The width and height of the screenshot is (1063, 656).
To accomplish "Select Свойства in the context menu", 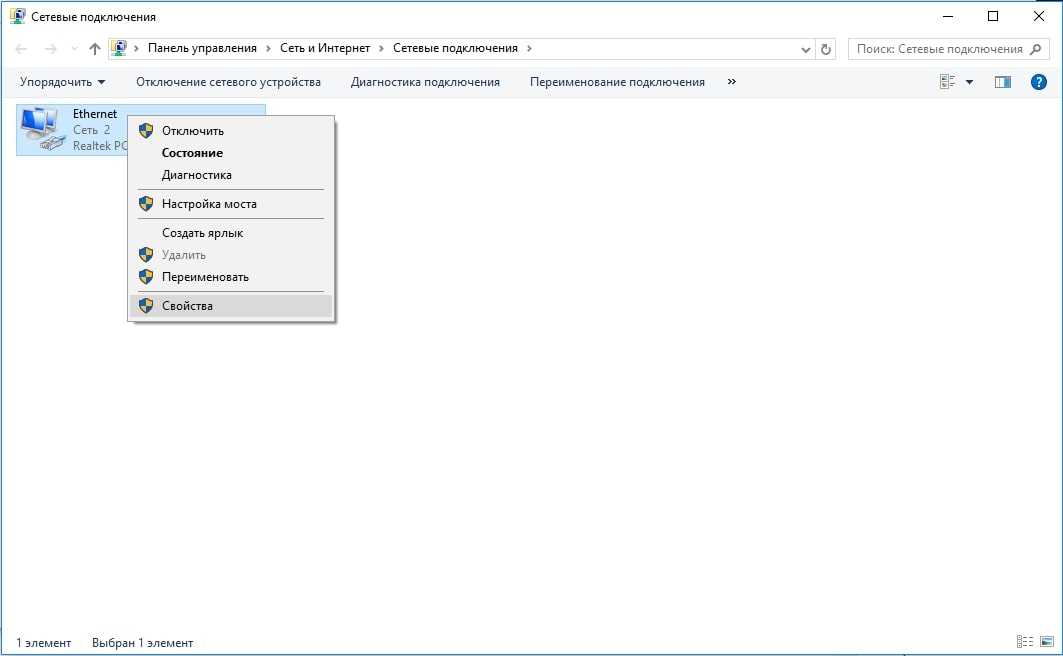I will click(x=187, y=306).
